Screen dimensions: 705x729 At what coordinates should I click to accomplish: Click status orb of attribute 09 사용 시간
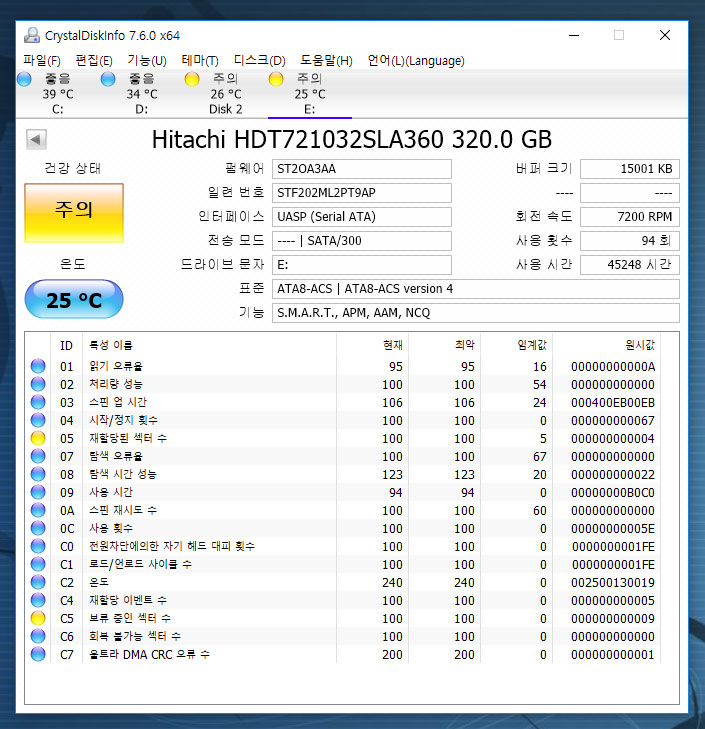click(x=38, y=492)
